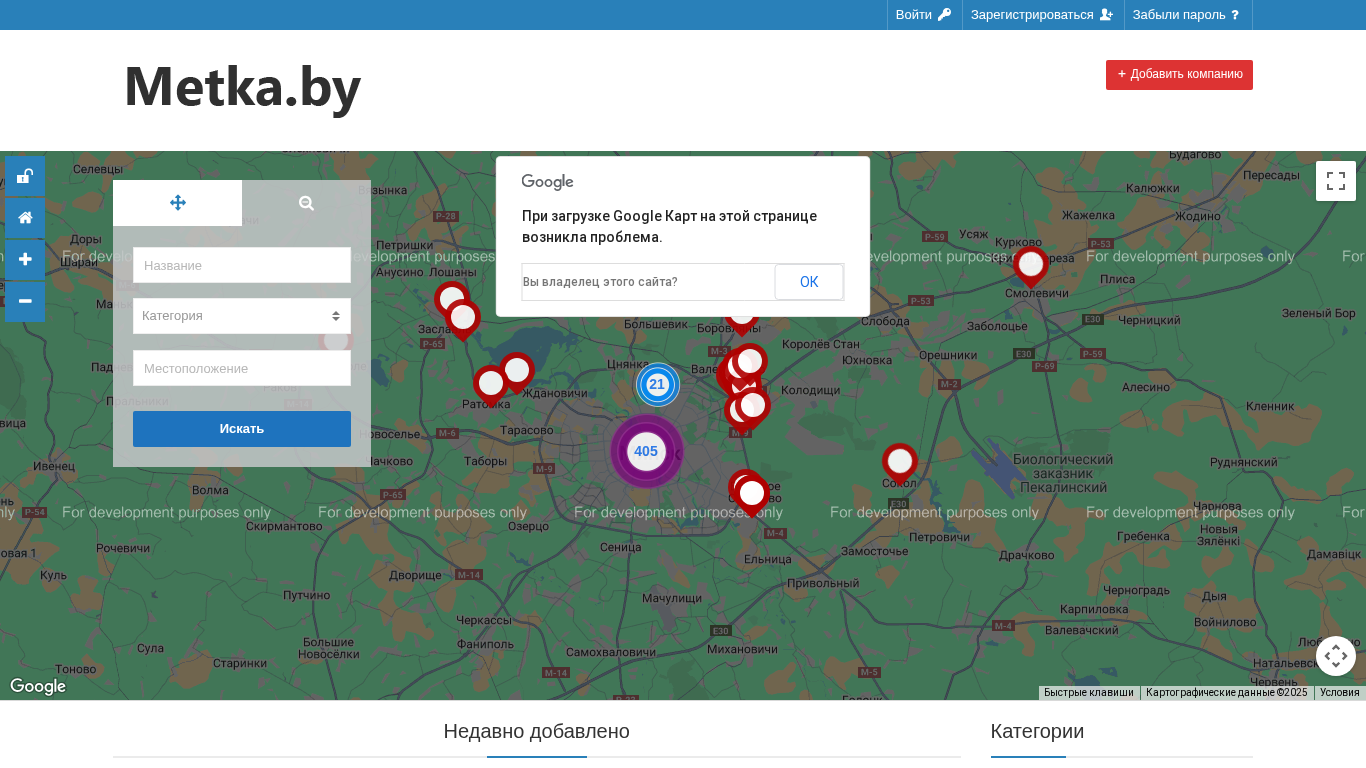This screenshot has height=768, width=1366.
Task: Open the Условия terms link
Action: click(1339, 692)
